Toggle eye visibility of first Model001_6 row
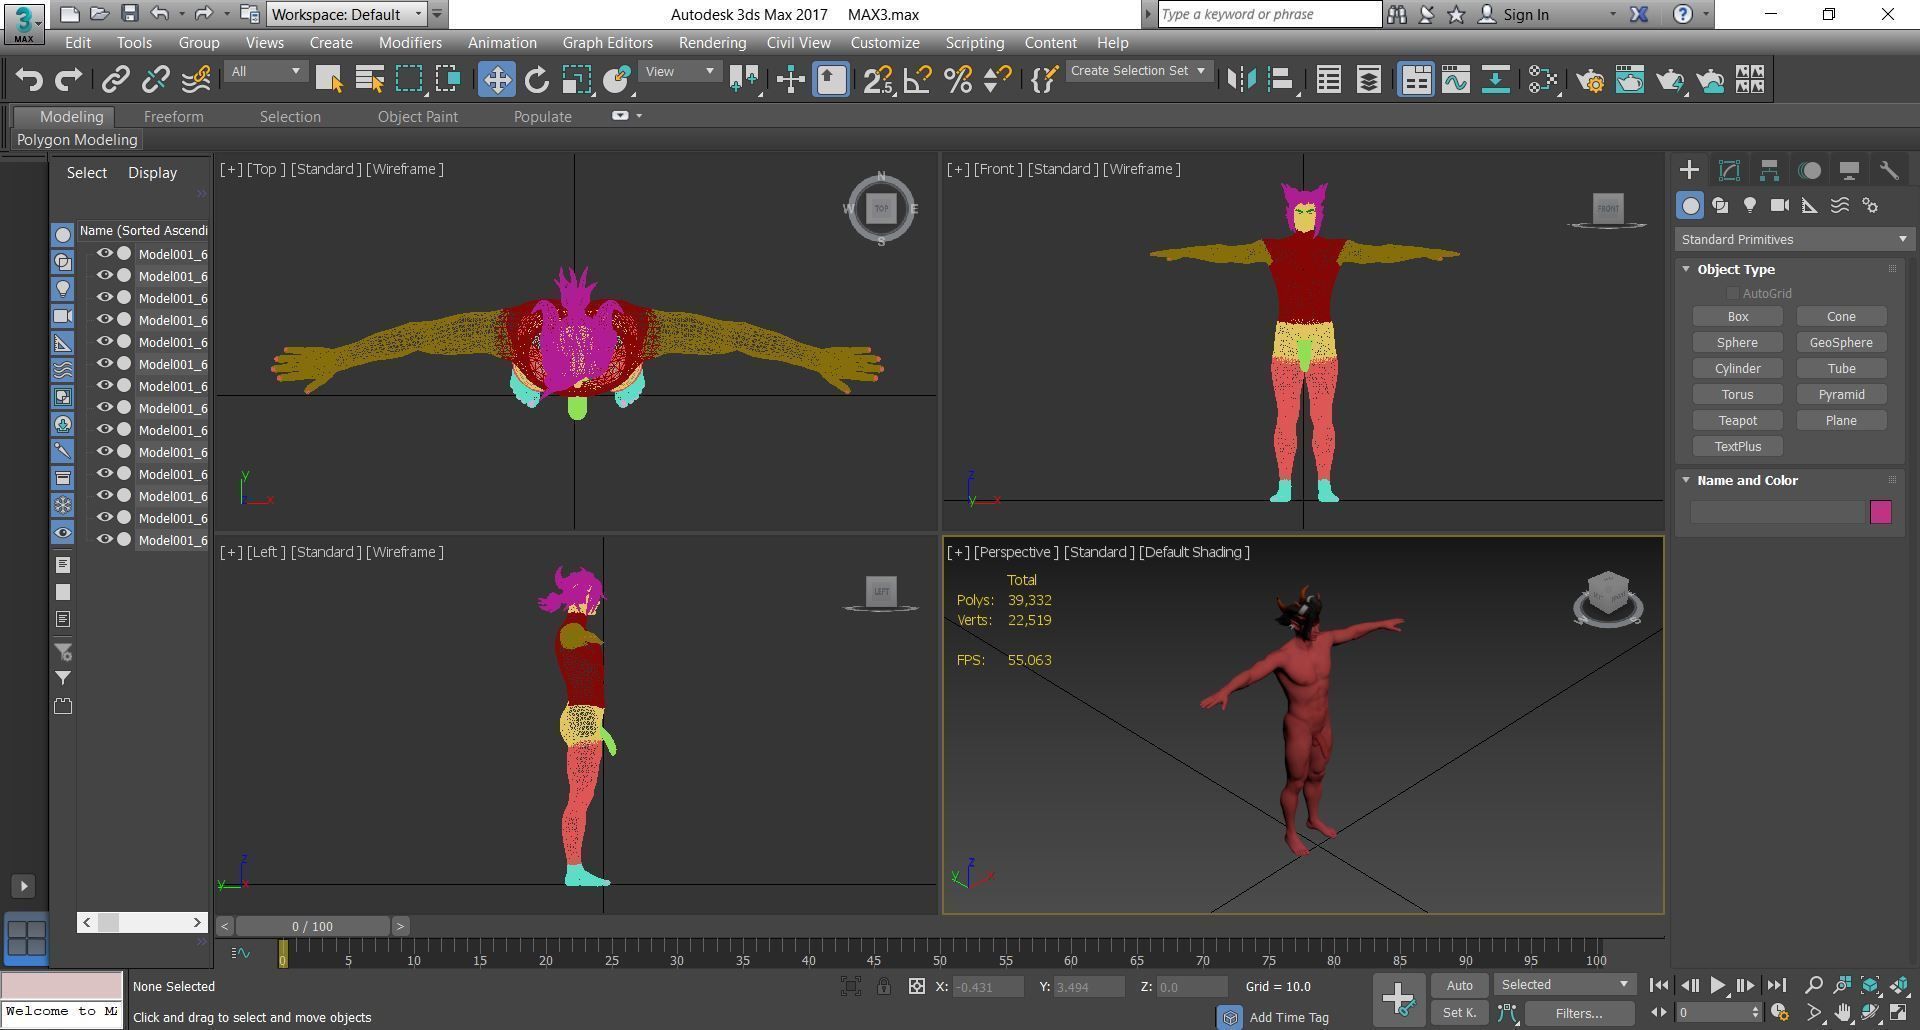1920x1030 pixels. [x=104, y=254]
